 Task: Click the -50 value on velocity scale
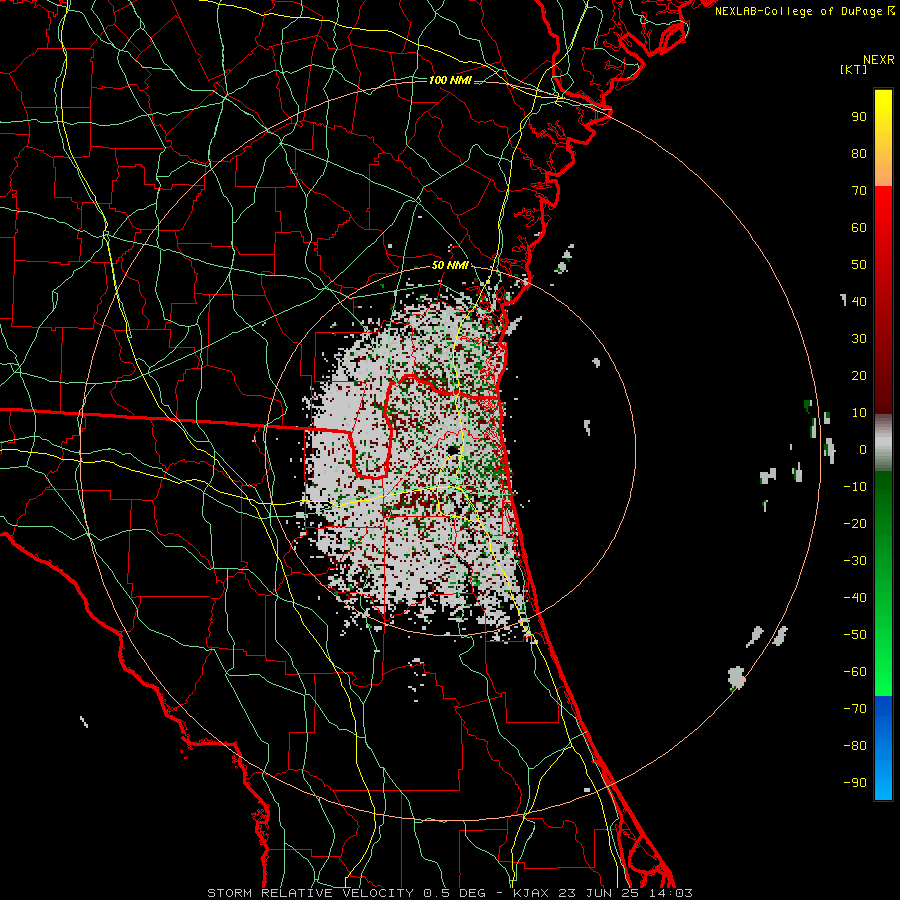tap(855, 635)
